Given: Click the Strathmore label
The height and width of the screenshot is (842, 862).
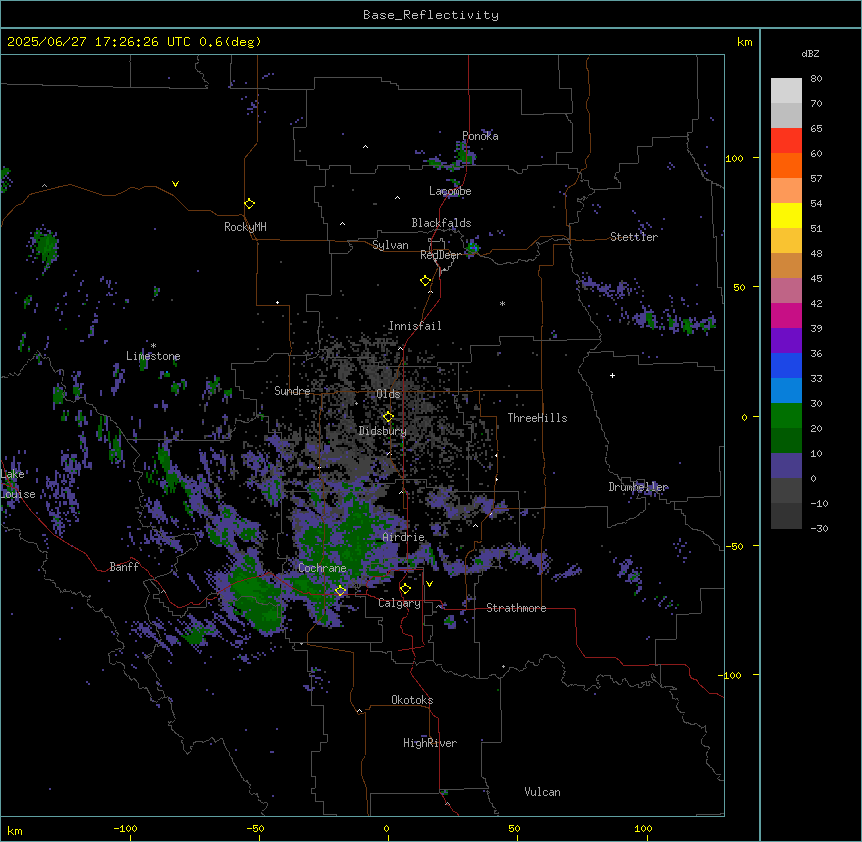Looking at the screenshot, I should click(516, 608).
